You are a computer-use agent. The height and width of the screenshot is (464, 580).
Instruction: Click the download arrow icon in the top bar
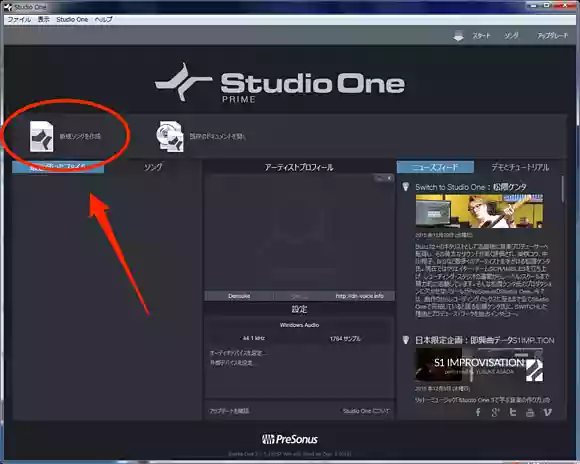(x=458, y=36)
